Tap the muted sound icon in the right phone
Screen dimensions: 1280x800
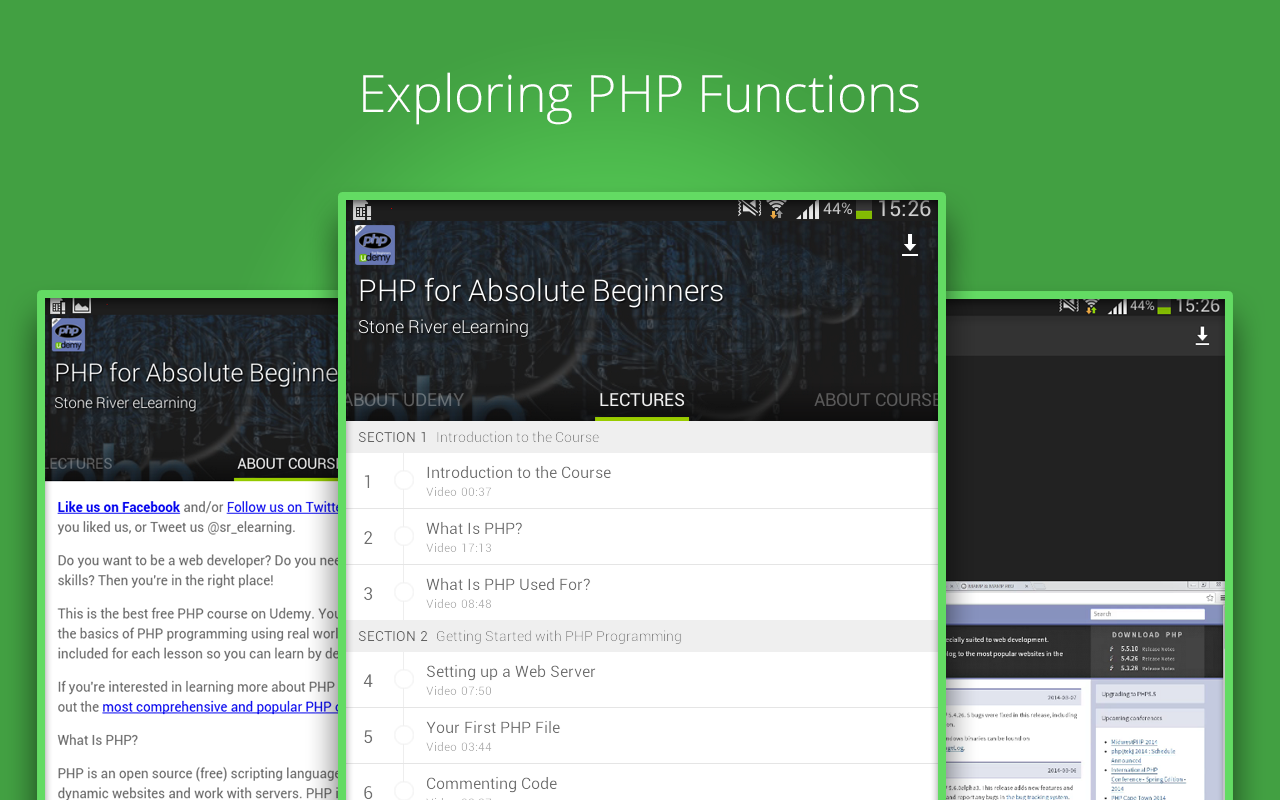tap(1069, 306)
